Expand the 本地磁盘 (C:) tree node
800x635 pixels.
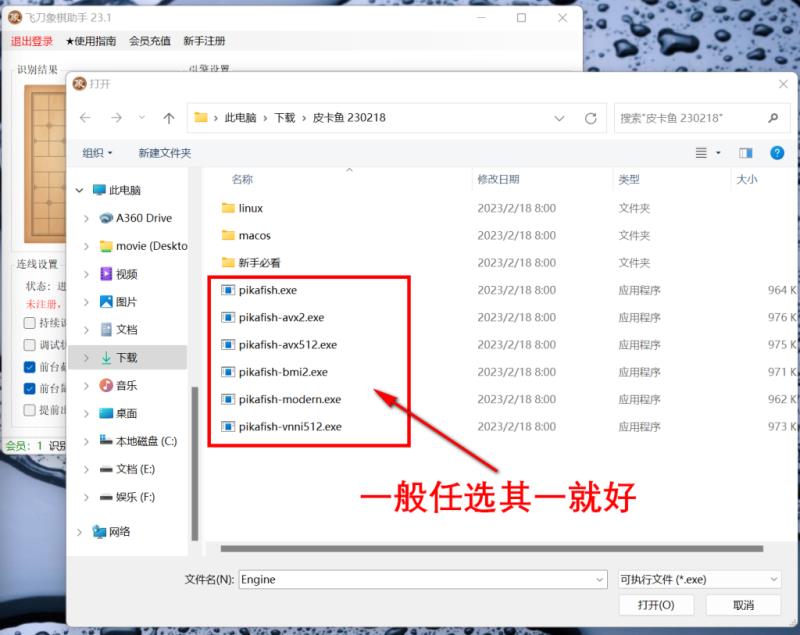[80, 441]
